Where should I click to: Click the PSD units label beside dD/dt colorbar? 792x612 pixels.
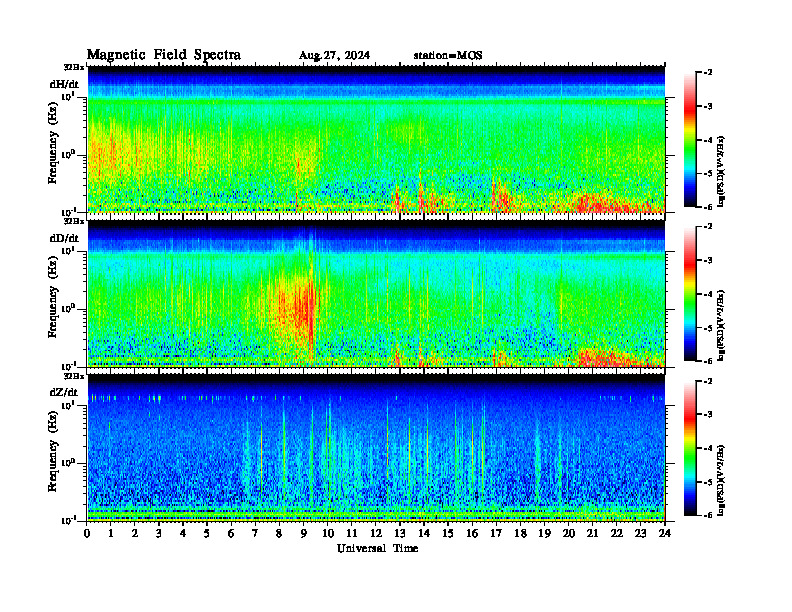click(x=722, y=325)
